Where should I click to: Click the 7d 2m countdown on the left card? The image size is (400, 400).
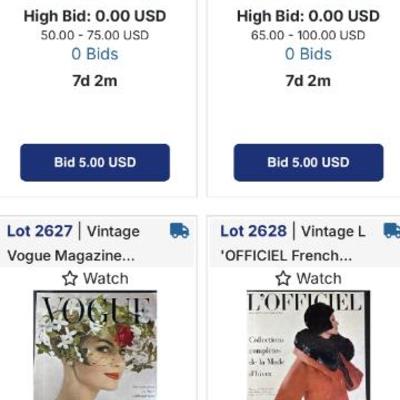point(95,81)
